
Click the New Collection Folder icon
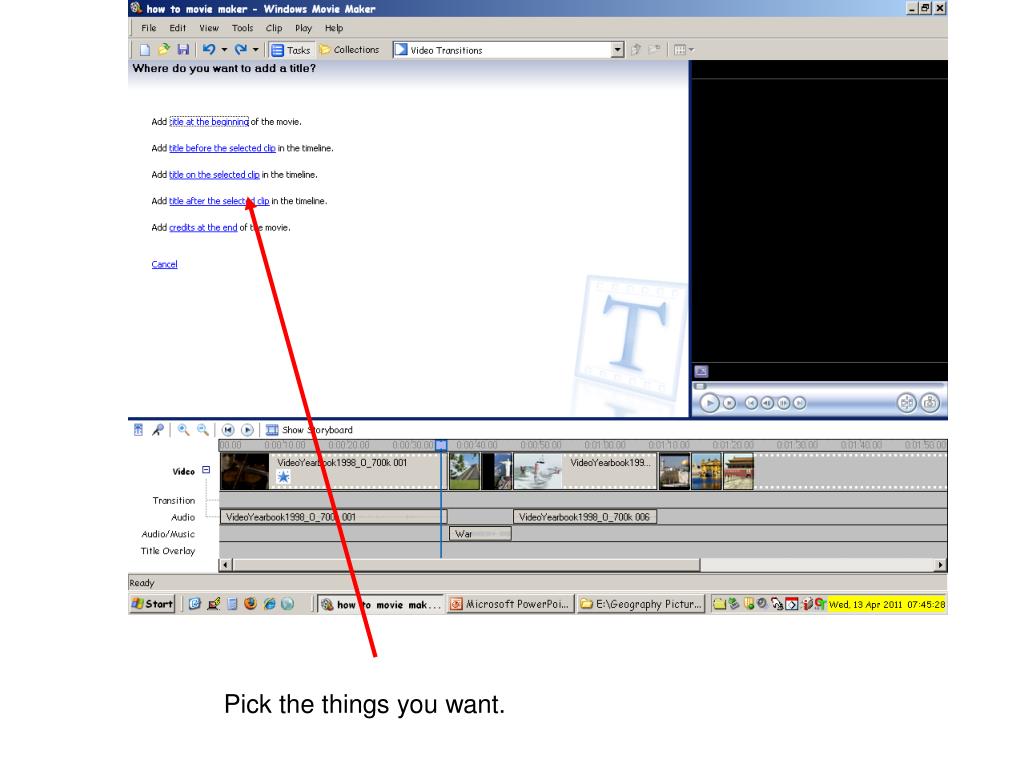pyautogui.click(x=654, y=50)
